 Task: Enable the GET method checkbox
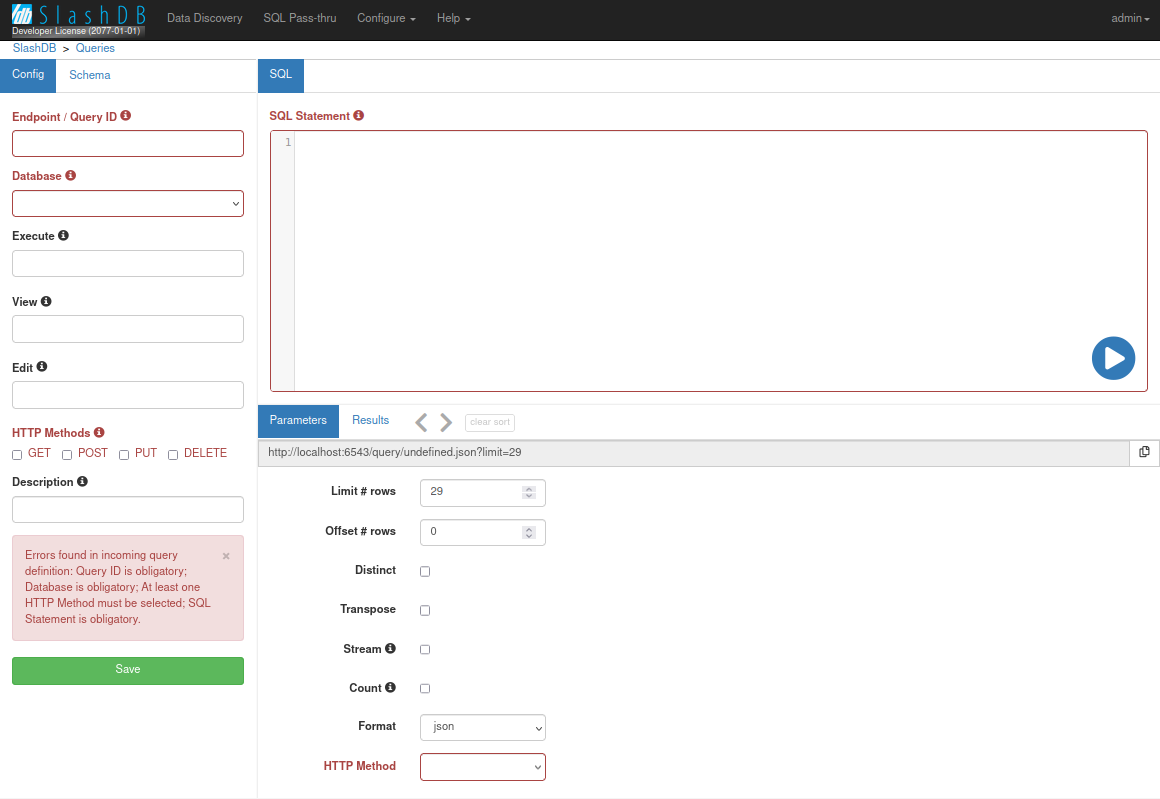coord(17,455)
